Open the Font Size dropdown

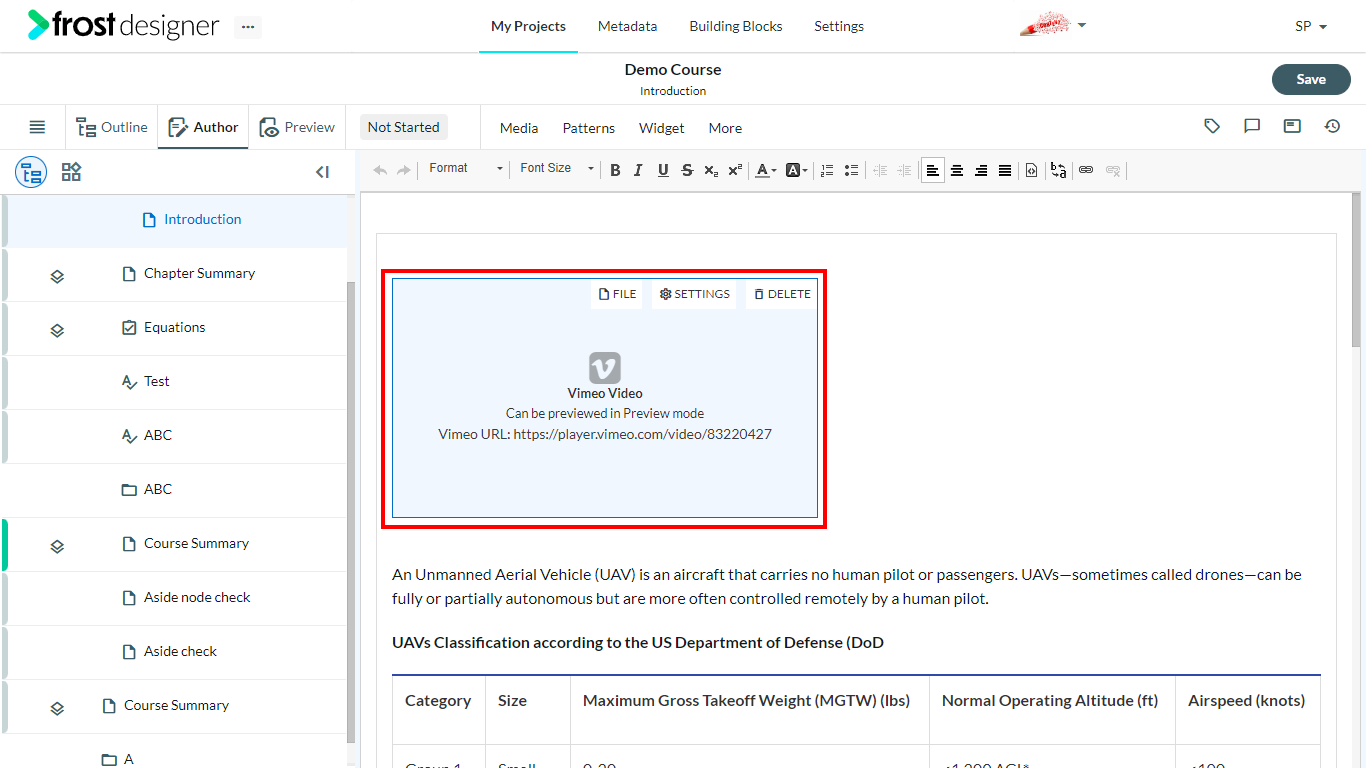557,169
